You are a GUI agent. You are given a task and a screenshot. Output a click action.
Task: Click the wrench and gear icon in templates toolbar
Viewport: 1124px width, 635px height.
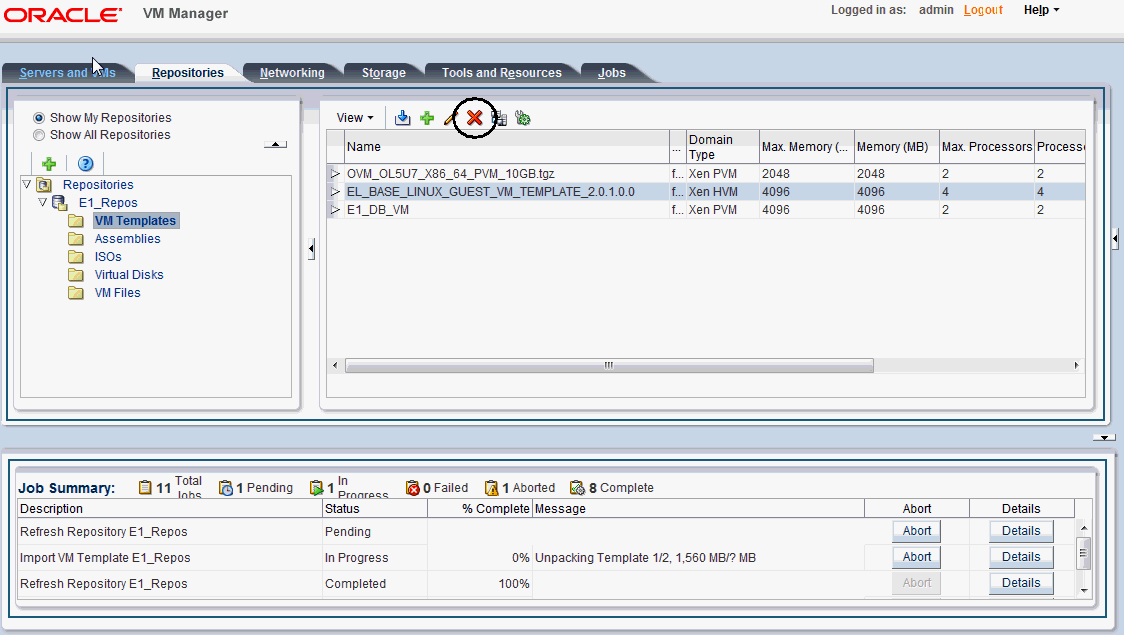tap(523, 118)
